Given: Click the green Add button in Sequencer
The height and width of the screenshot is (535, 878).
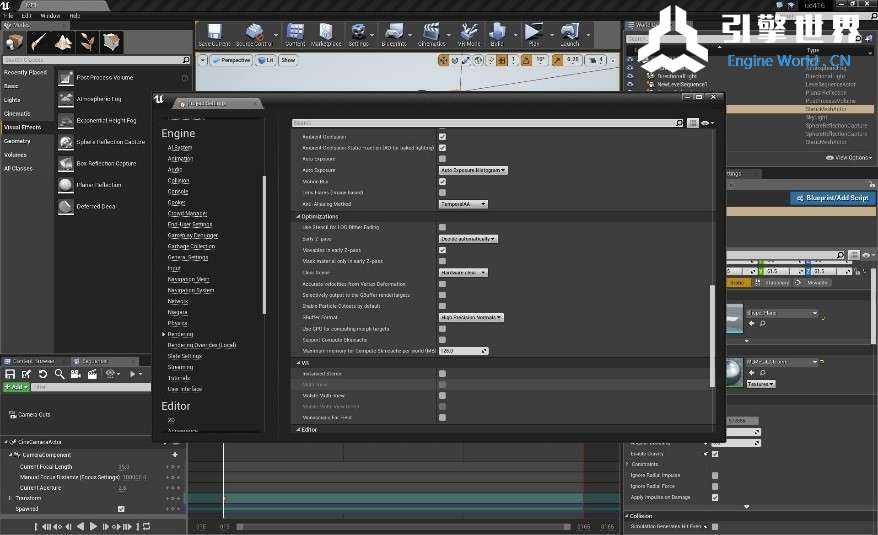Looking at the screenshot, I should pos(16,387).
